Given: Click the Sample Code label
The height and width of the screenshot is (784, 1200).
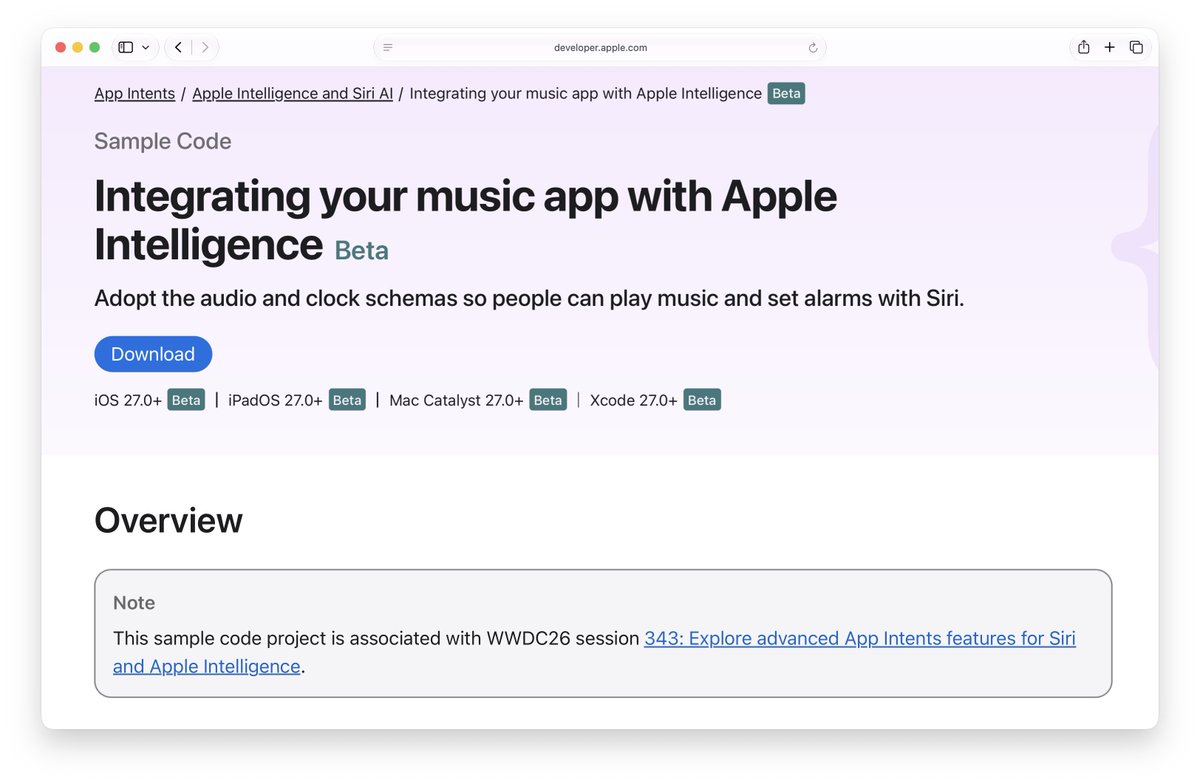Looking at the screenshot, I should point(163,141).
